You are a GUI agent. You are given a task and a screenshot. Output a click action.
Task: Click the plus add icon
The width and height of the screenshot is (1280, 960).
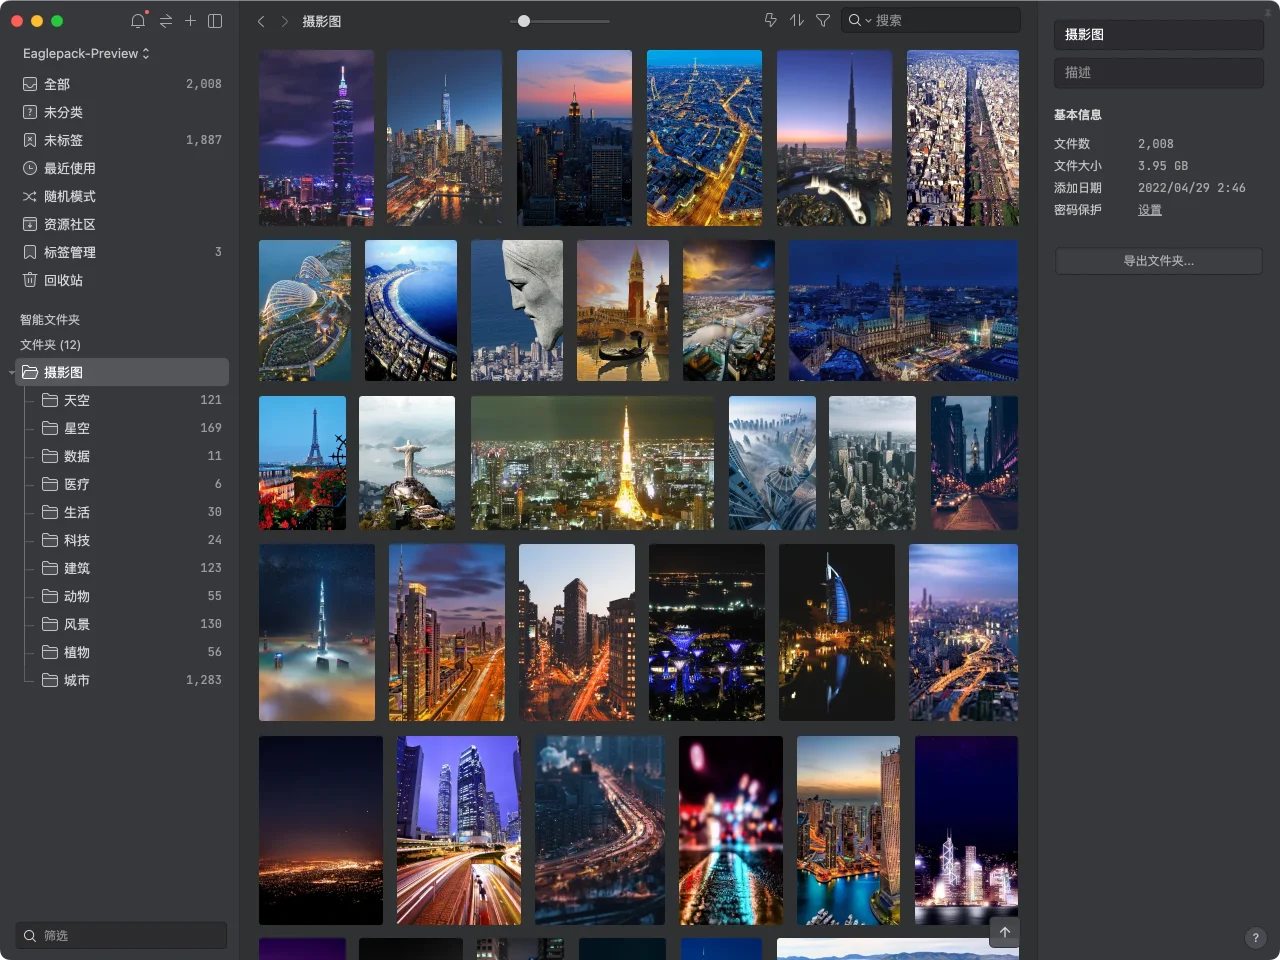pyautogui.click(x=190, y=21)
